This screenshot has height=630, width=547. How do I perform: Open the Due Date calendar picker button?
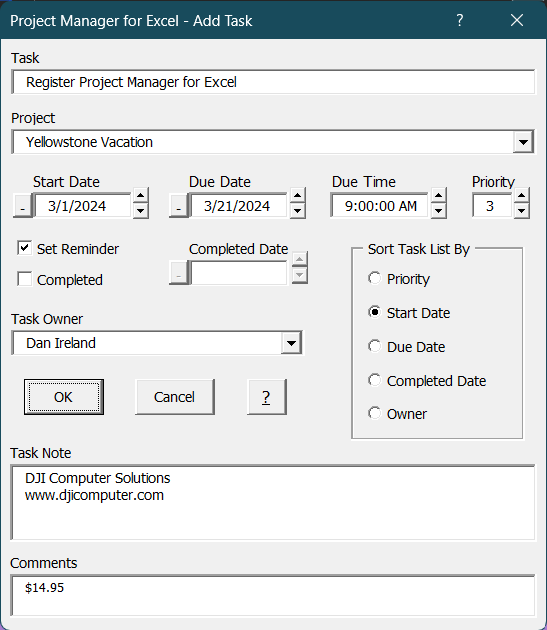178,206
